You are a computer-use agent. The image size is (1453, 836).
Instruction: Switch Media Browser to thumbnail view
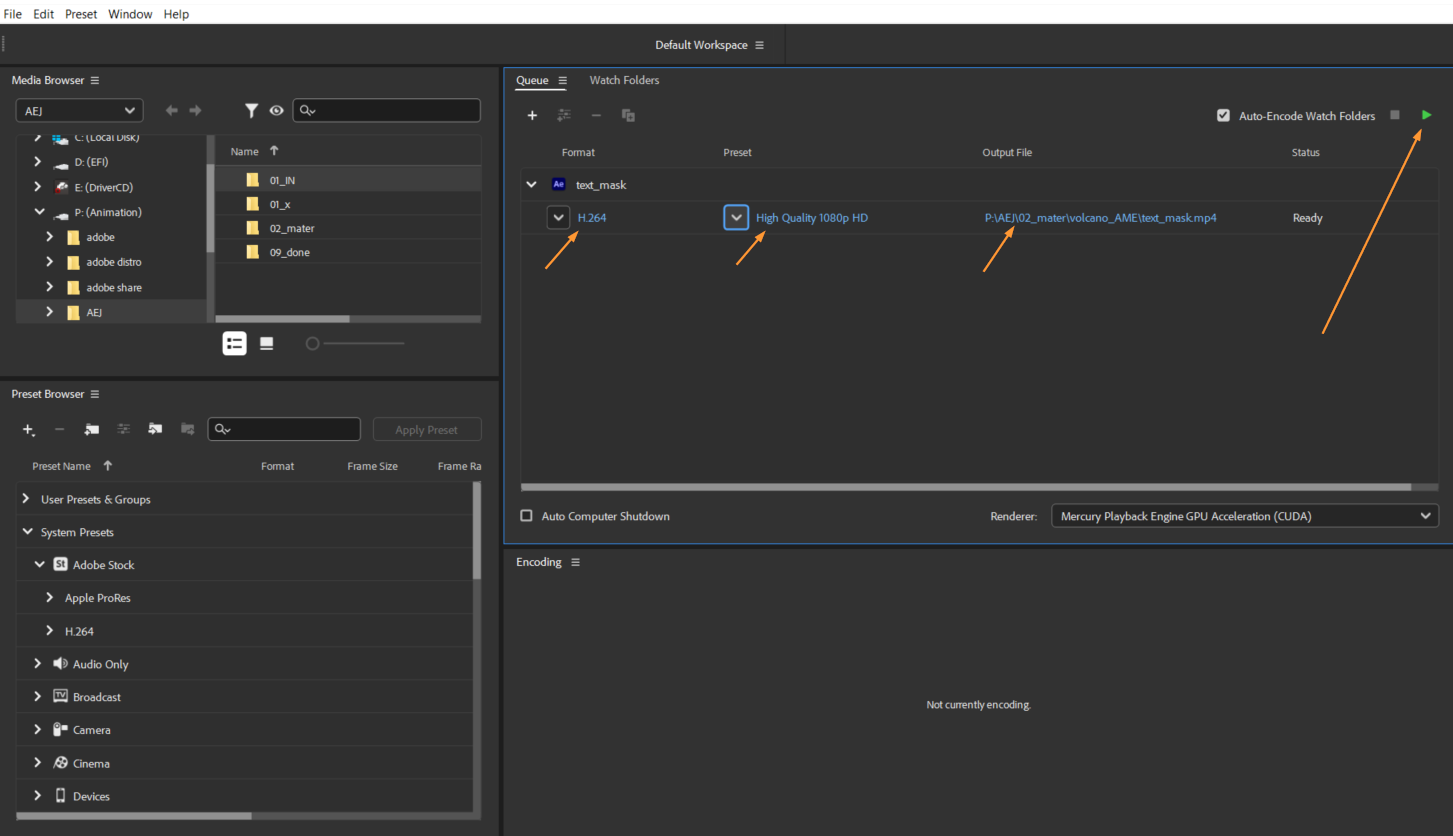(x=267, y=343)
